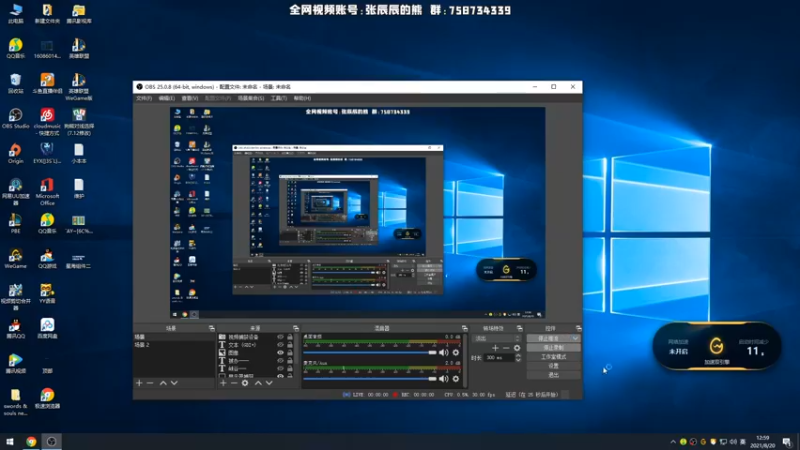Click the transition duration 300 ms field
The height and width of the screenshot is (450, 800).
pos(499,358)
